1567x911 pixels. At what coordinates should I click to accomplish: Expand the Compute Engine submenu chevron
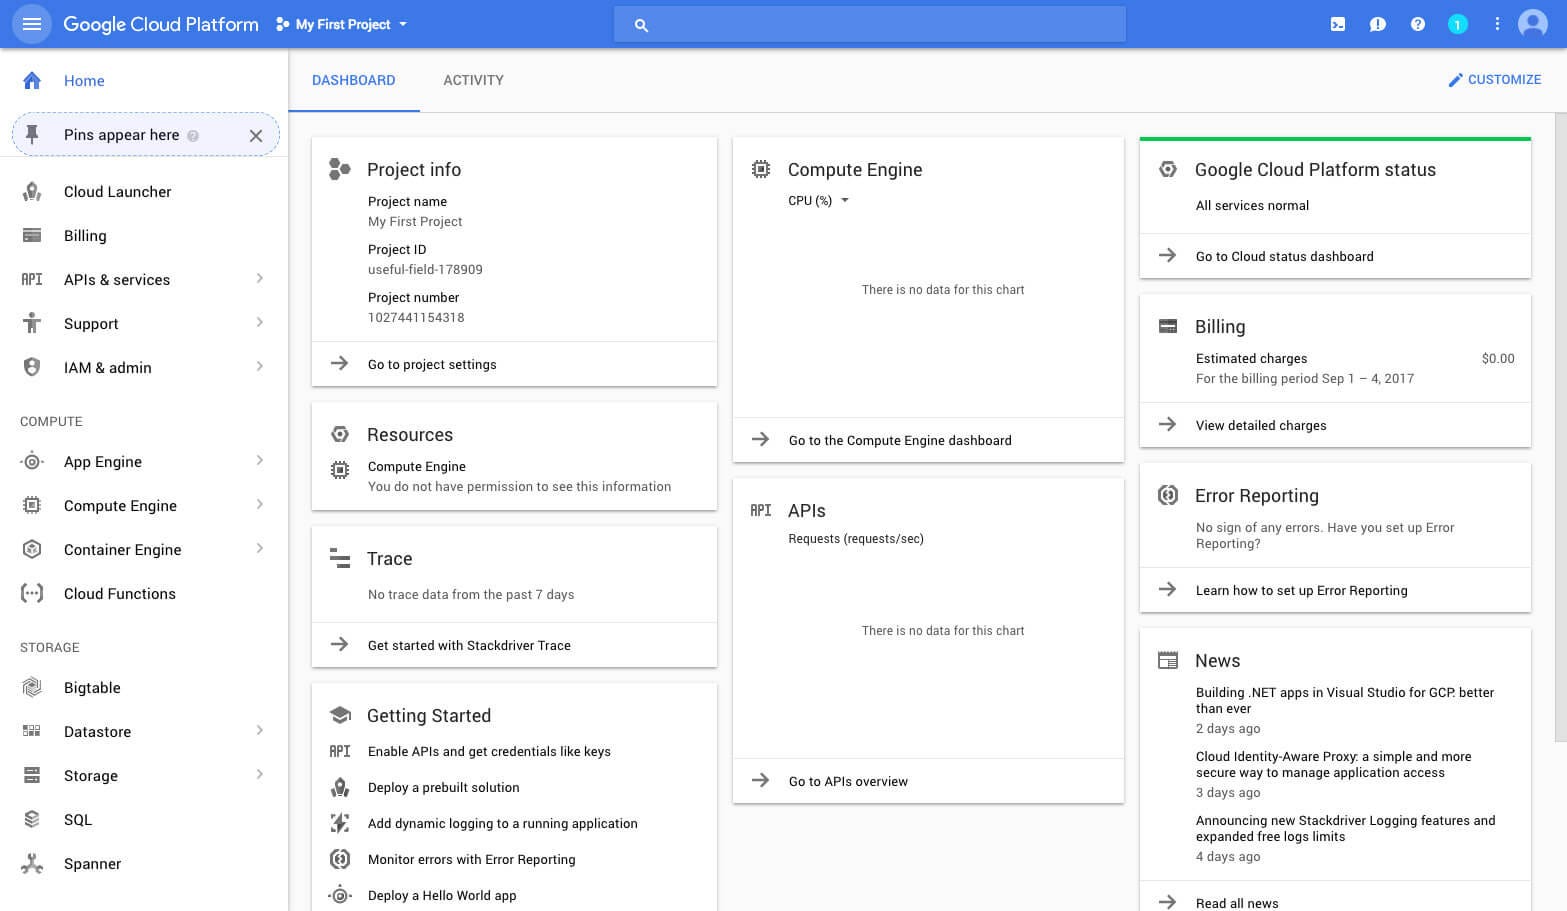(260, 504)
